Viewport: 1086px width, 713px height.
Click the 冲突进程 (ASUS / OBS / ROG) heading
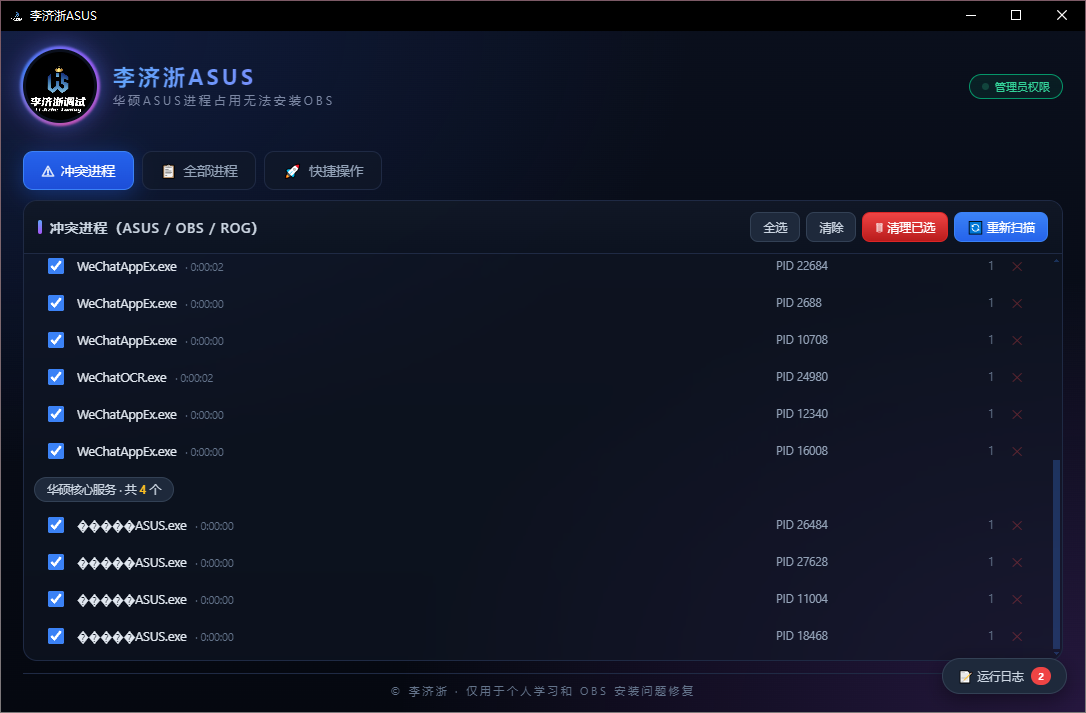[153, 228]
